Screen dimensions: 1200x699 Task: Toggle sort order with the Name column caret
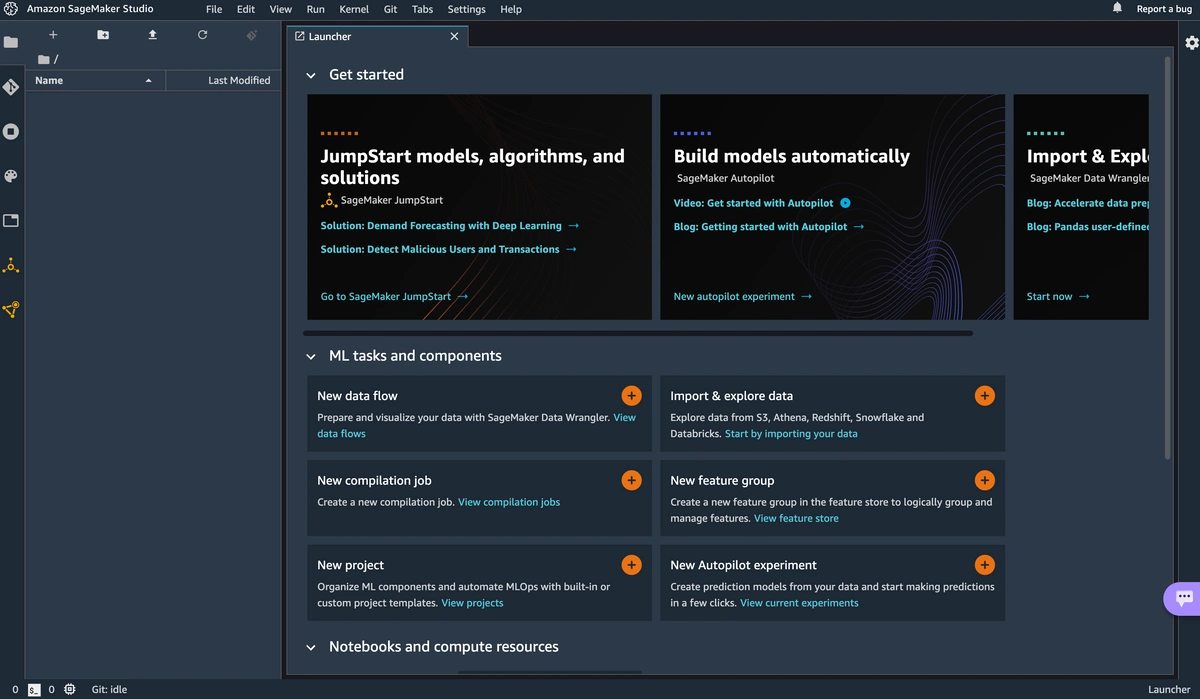coord(149,80)
